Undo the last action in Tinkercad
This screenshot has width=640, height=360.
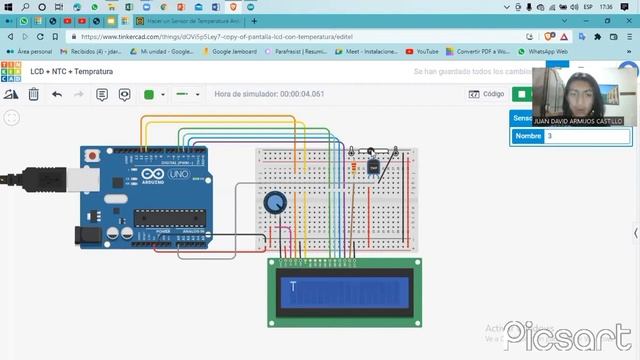click(57, 94)
